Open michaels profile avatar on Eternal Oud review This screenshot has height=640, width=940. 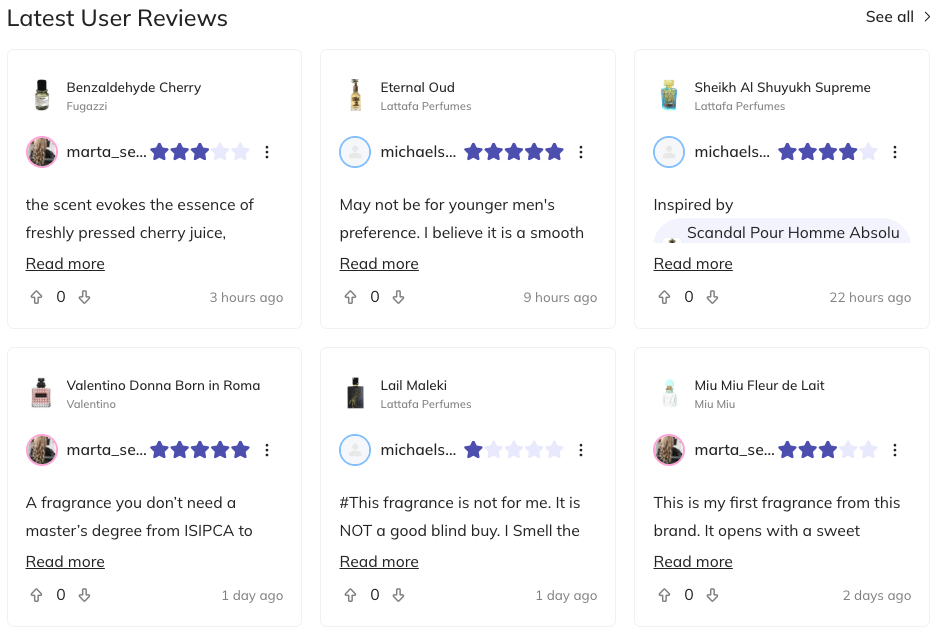pos(355,152)
